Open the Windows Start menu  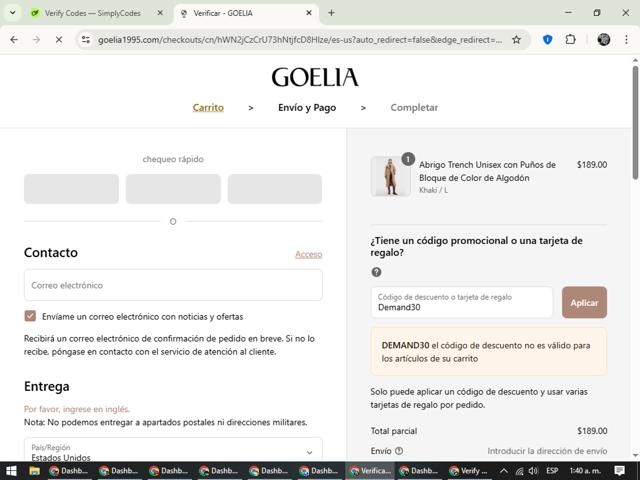click(11, 471)
